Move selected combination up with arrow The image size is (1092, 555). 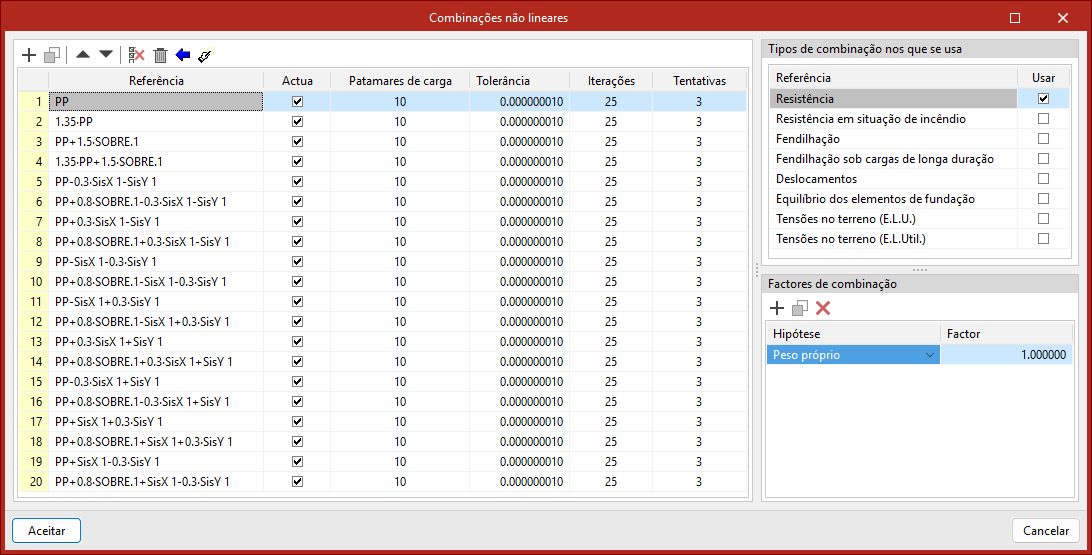click(83, 55)
